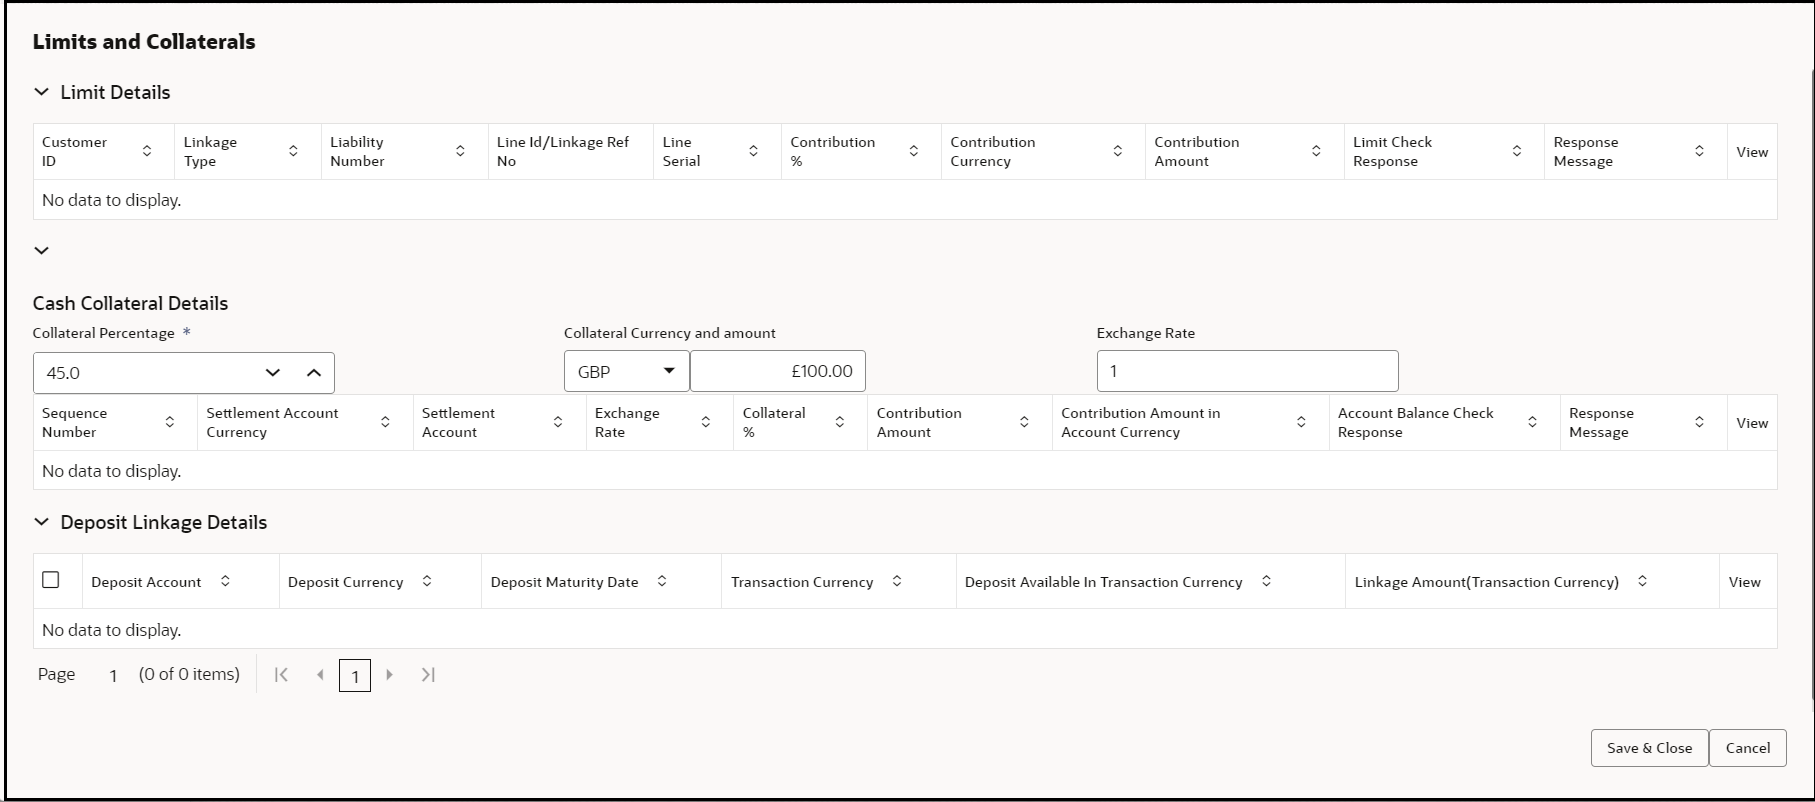Screen dimensions: 1815x802
Task: Sort by Deposit Maturity Date column
Action: (662, 581)
